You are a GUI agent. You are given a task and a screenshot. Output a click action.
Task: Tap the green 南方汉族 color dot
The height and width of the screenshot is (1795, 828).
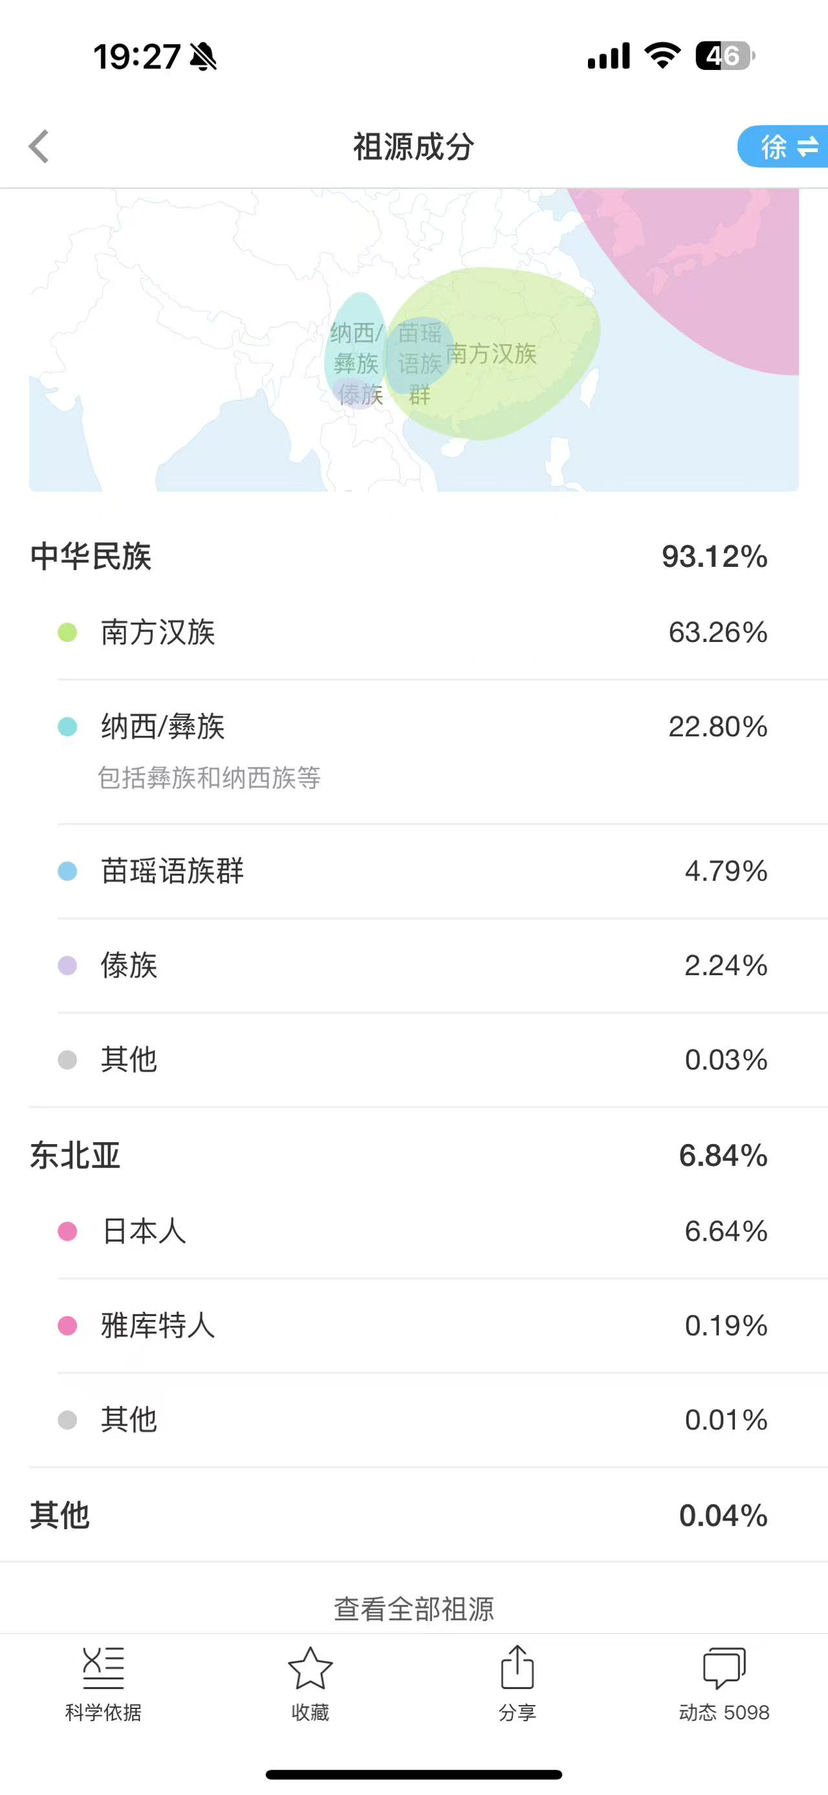67,632
